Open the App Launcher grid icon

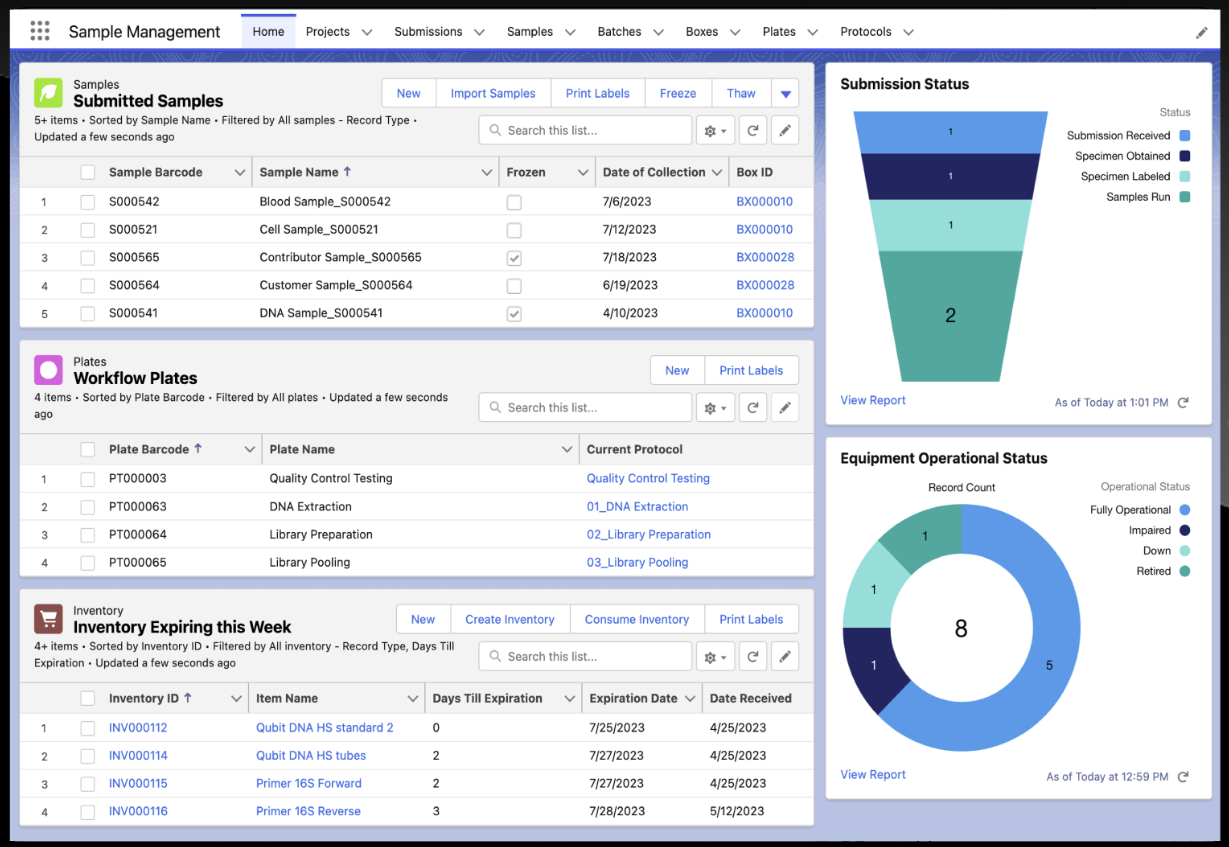[40, 31]
